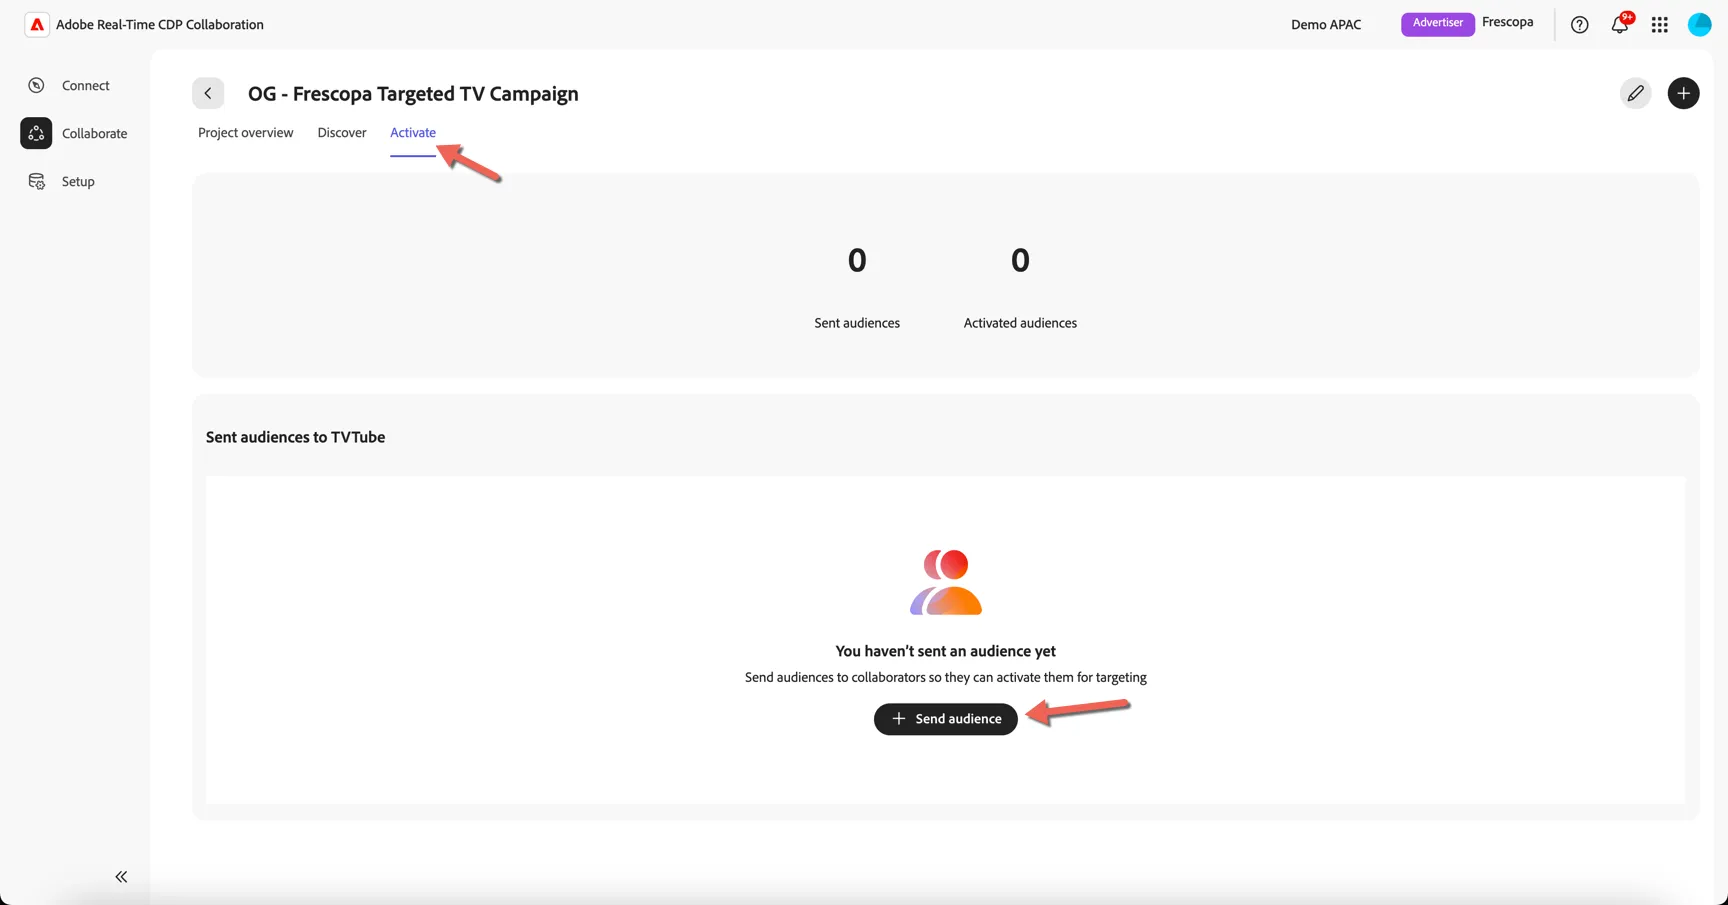Open the help question mark icon
The image size is (1728, 905).
1579,25
